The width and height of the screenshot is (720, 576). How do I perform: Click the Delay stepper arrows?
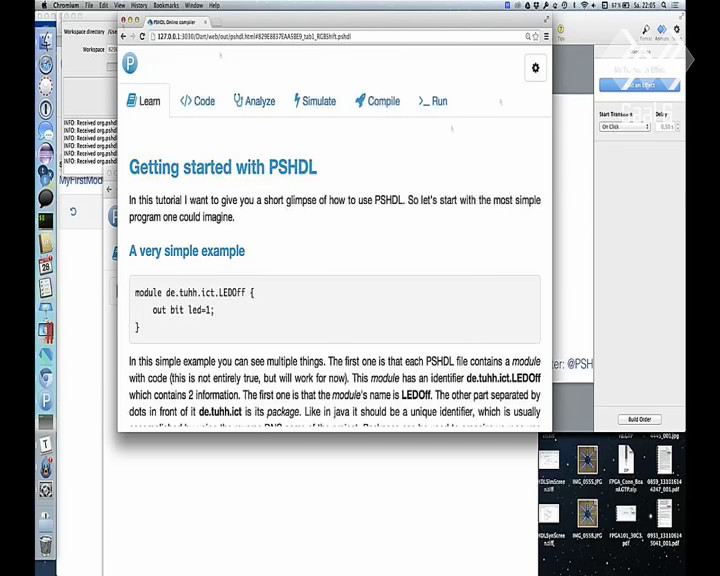point(677,126)
